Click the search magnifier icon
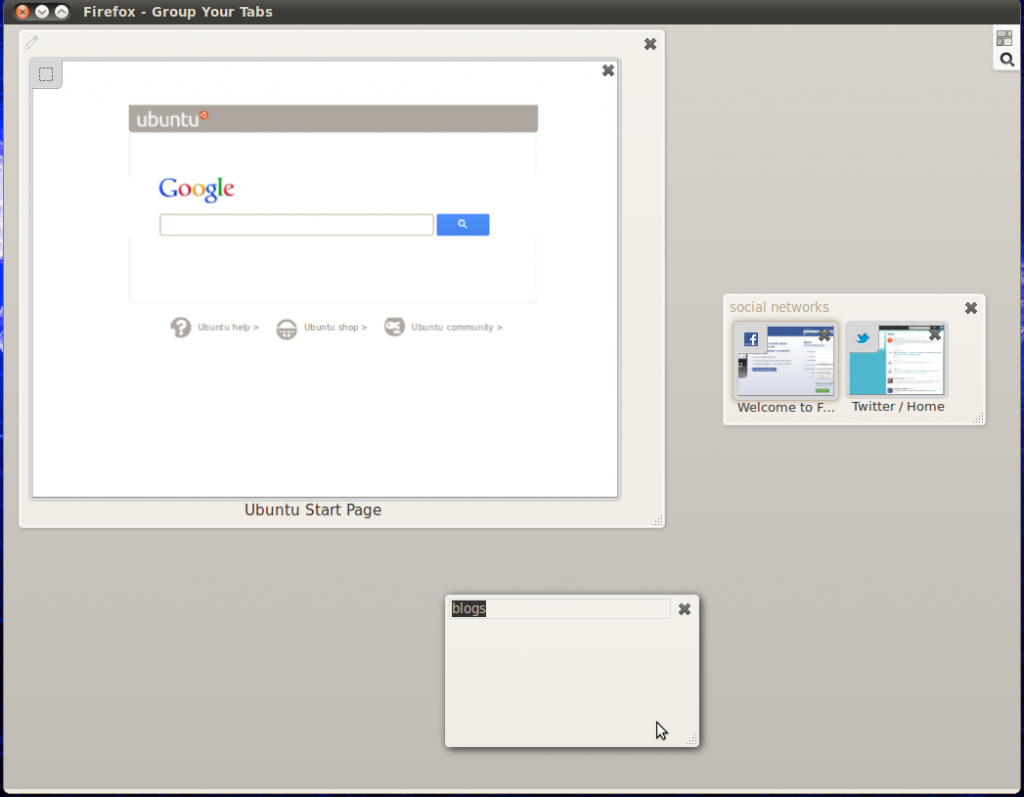The width and height of the screenshot is (1024, 797). coord(1007,60)
